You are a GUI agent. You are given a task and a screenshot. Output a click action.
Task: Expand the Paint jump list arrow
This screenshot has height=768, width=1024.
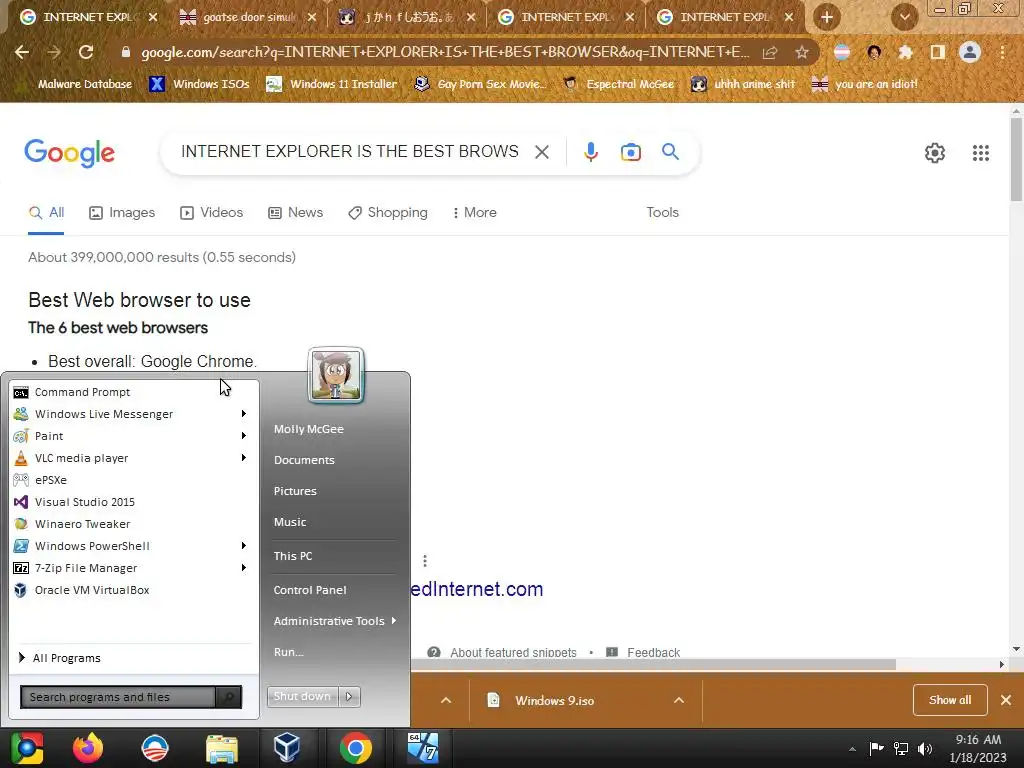(x=244, y=436)
